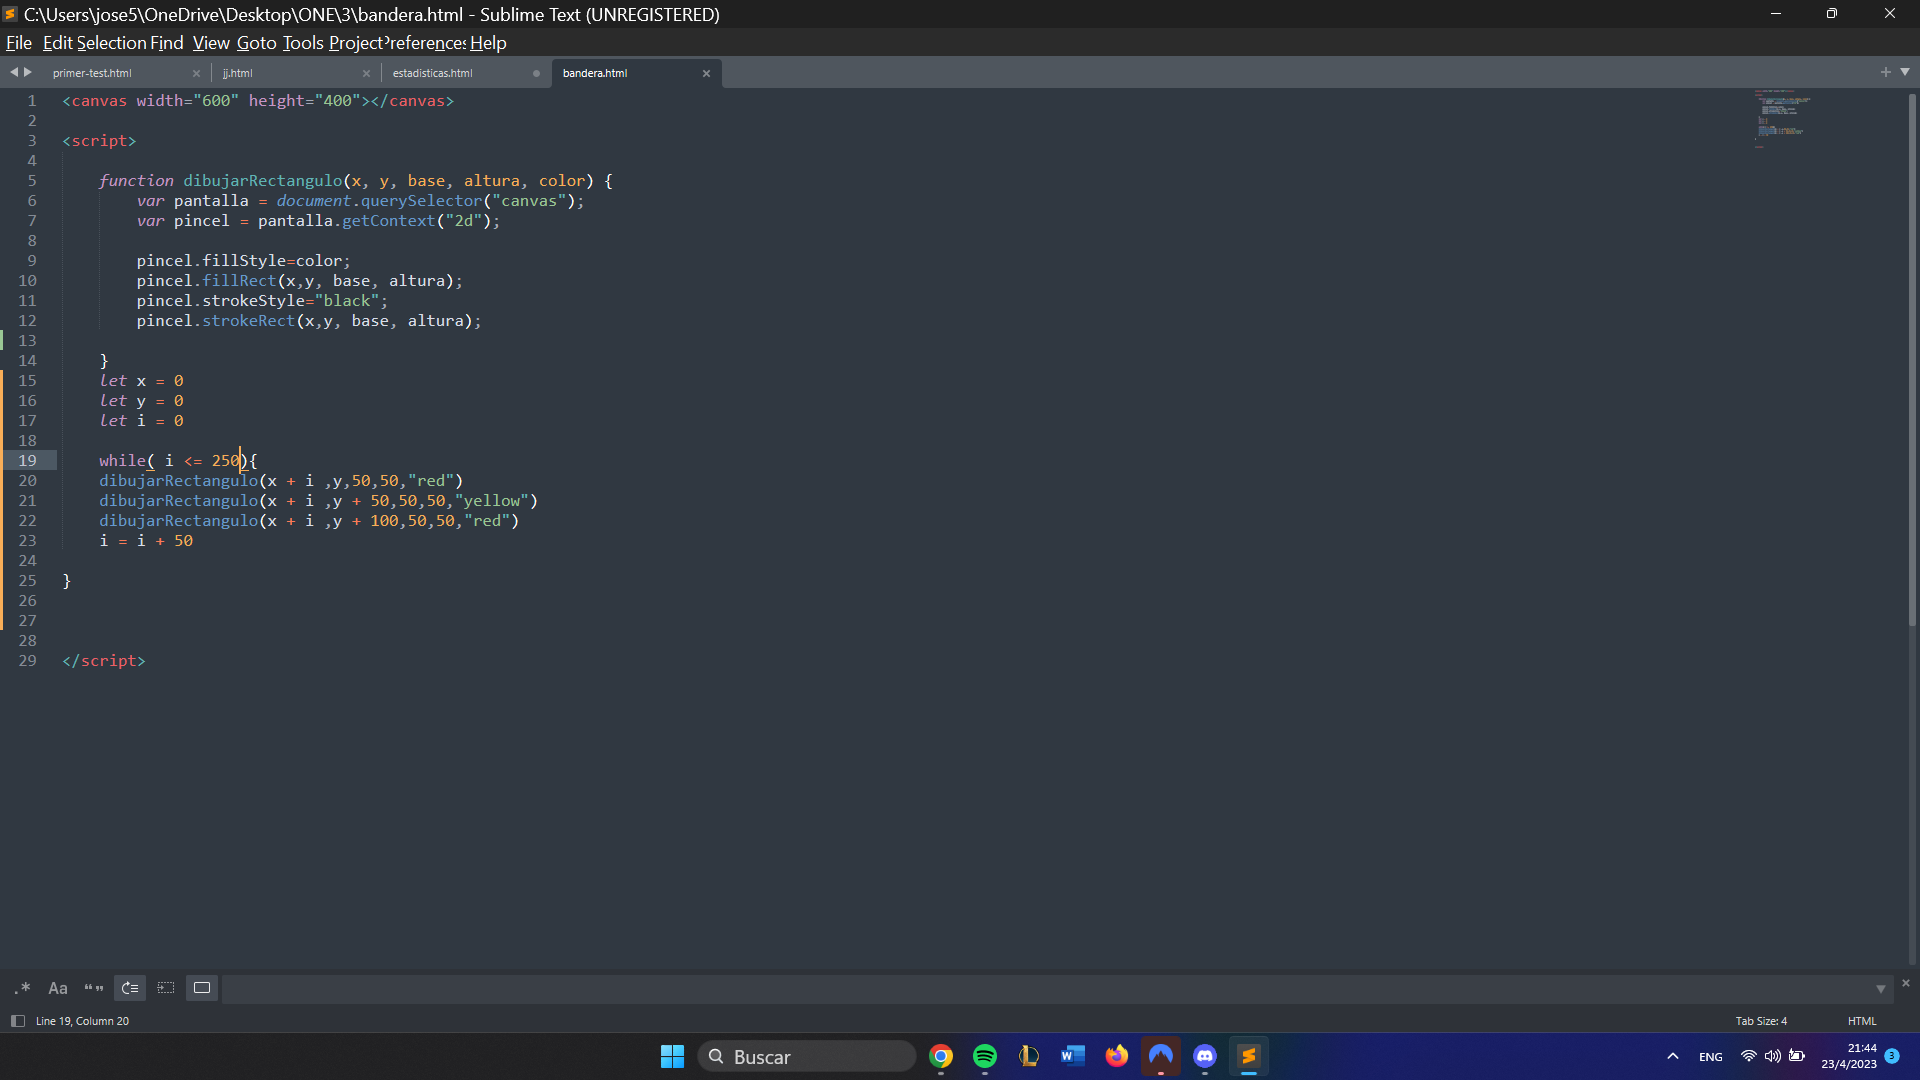Toggle the regular expression search option
1920x1080 pixels.
pos(22,988)
